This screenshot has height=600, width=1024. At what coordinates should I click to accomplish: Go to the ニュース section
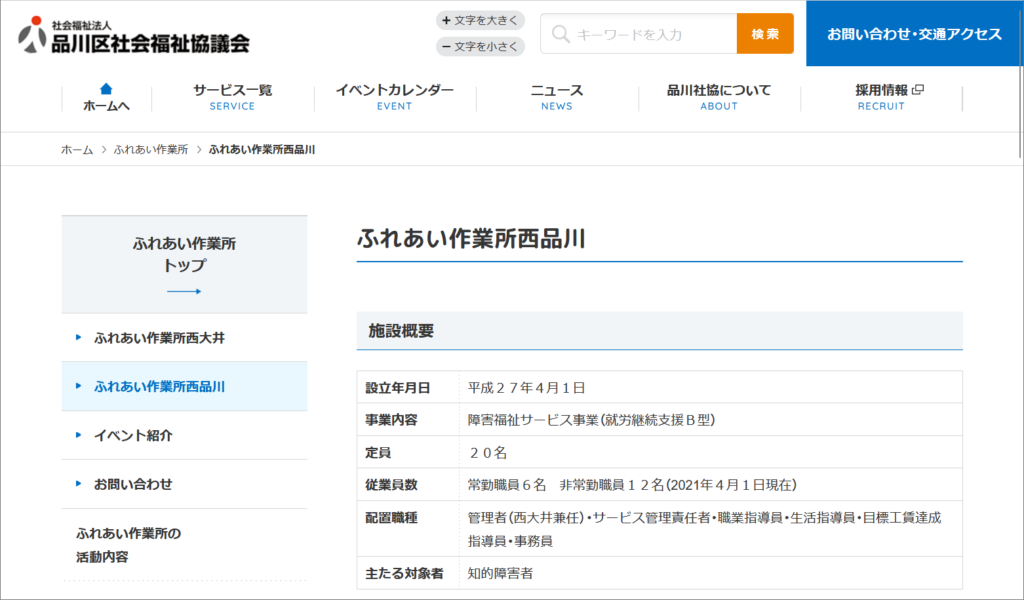coord(556,96)
